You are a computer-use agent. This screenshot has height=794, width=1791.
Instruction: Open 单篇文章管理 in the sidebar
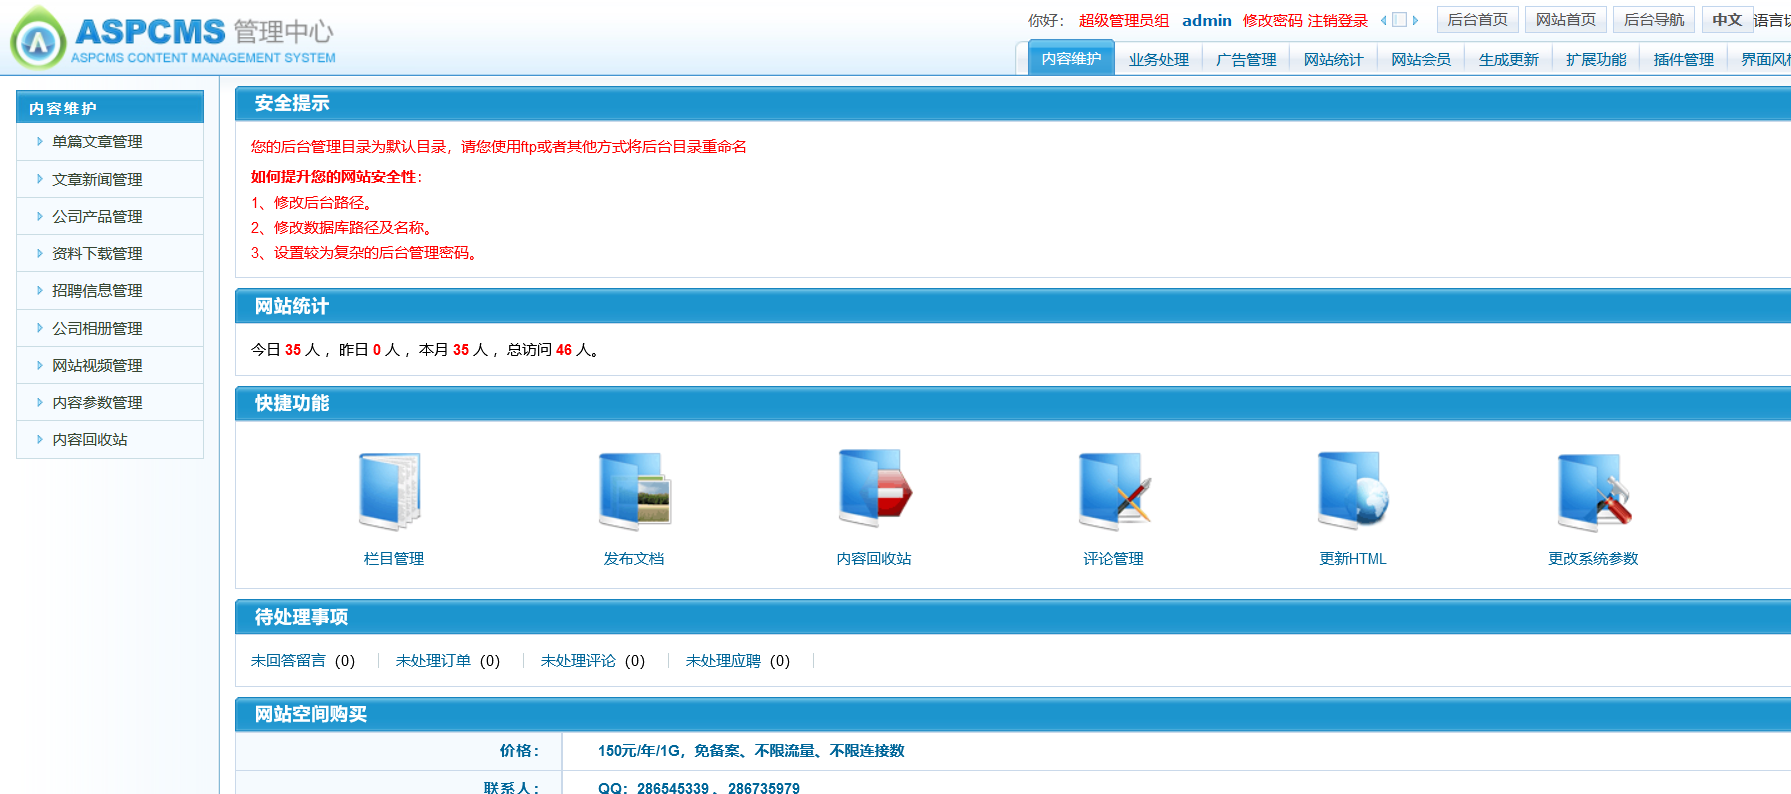[97, 142]
